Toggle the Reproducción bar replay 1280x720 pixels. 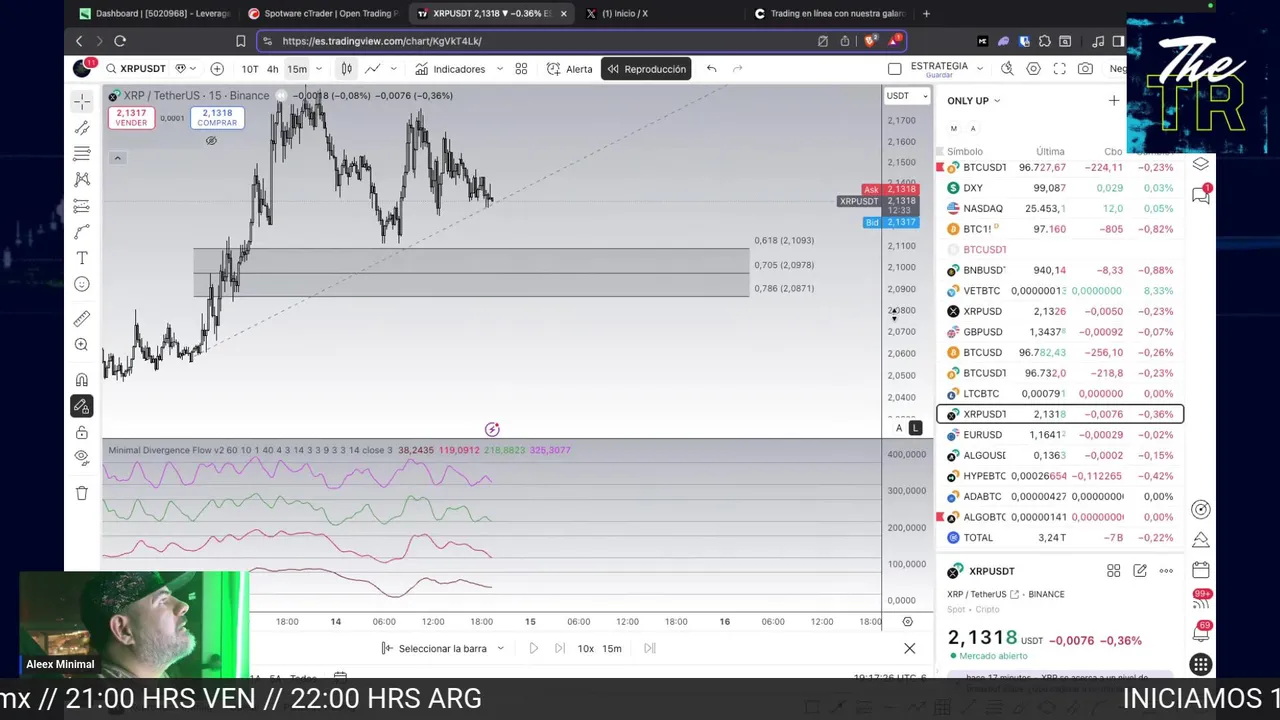[x=646, y=69]
